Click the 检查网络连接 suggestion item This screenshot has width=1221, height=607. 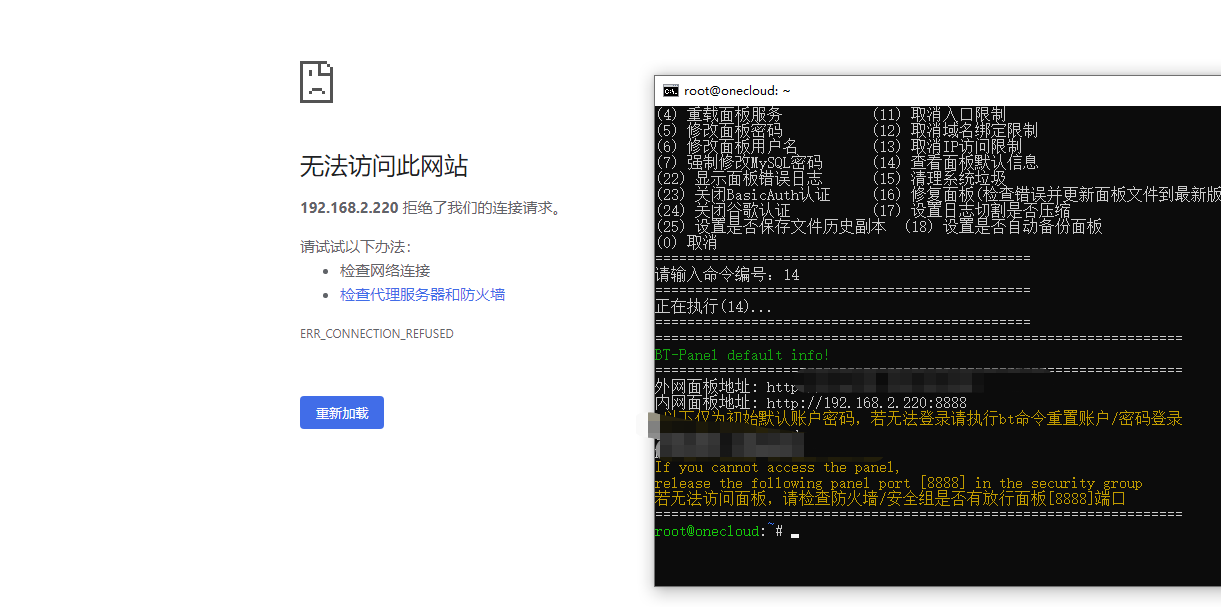click(x=385, y=270)
